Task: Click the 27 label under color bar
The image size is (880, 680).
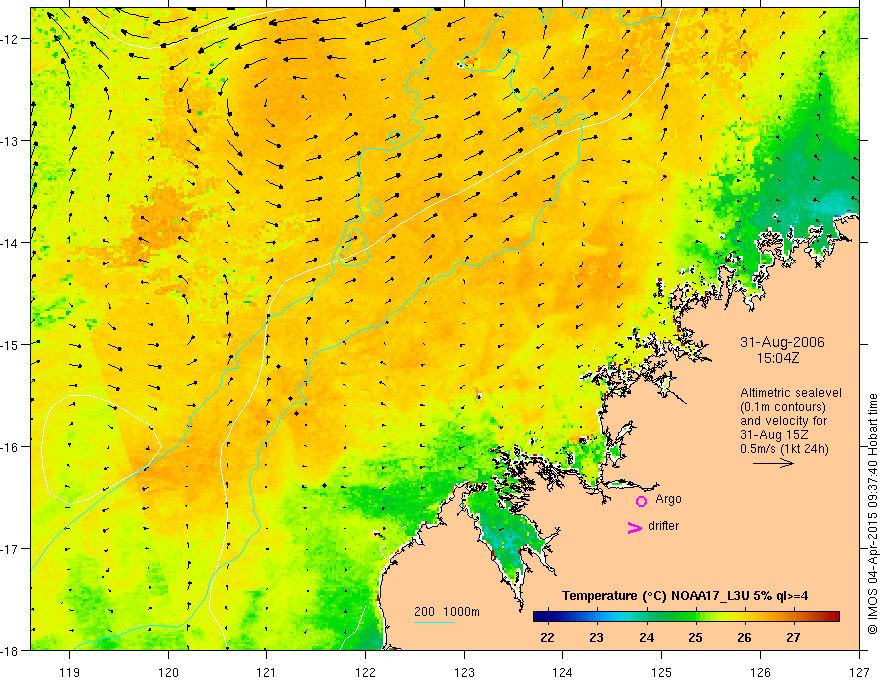Action: pos(793,638)
